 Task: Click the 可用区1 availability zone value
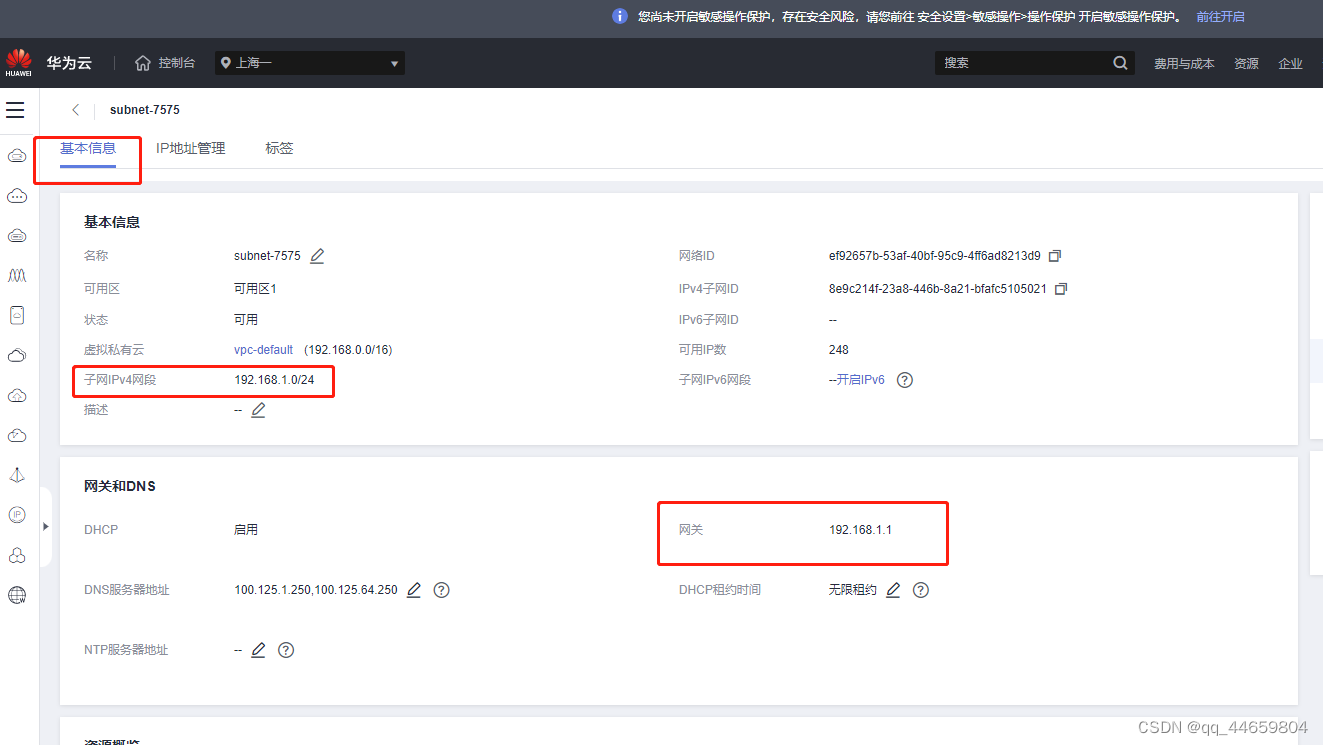pyautogui.click(x=255, y=289)
